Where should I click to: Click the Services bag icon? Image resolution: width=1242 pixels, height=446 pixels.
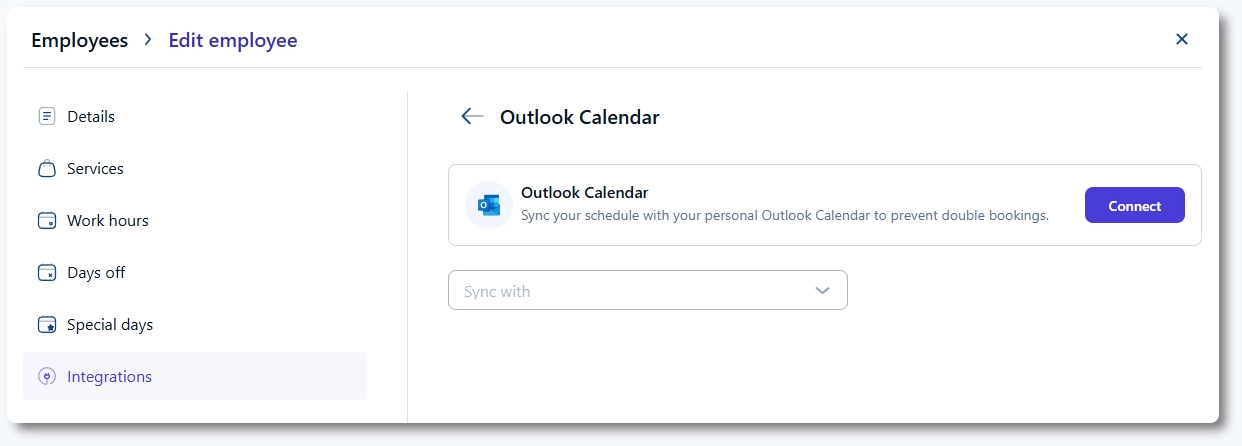pos(46,169)
